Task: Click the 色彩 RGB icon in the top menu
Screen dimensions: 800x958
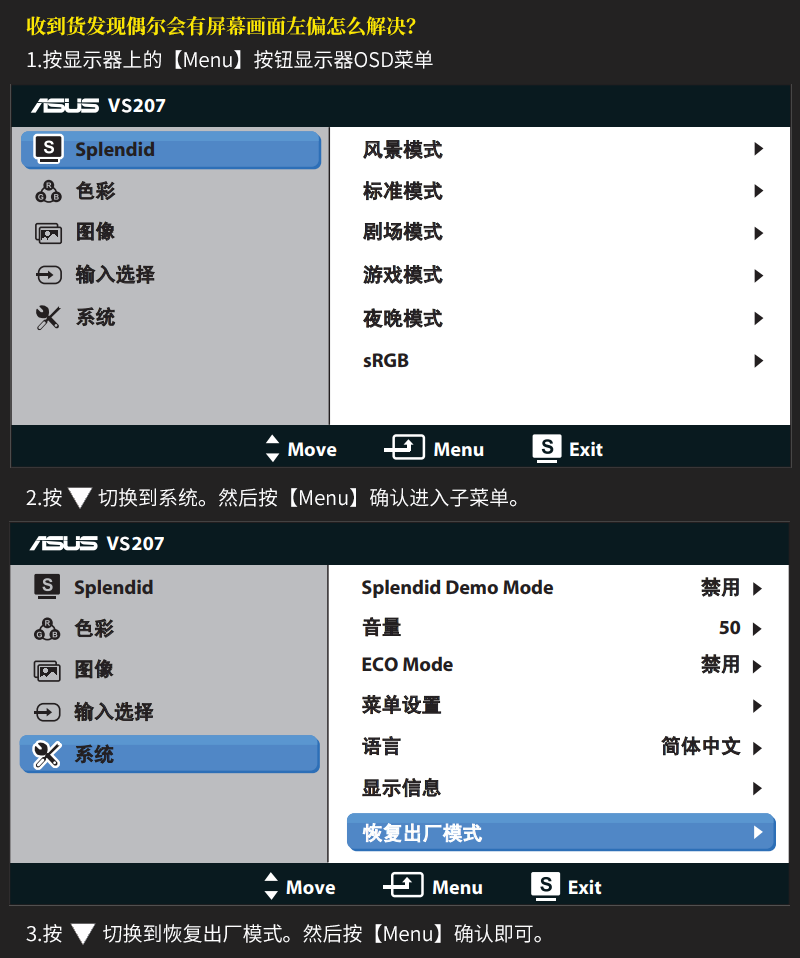Action: (x=48, y=191)
